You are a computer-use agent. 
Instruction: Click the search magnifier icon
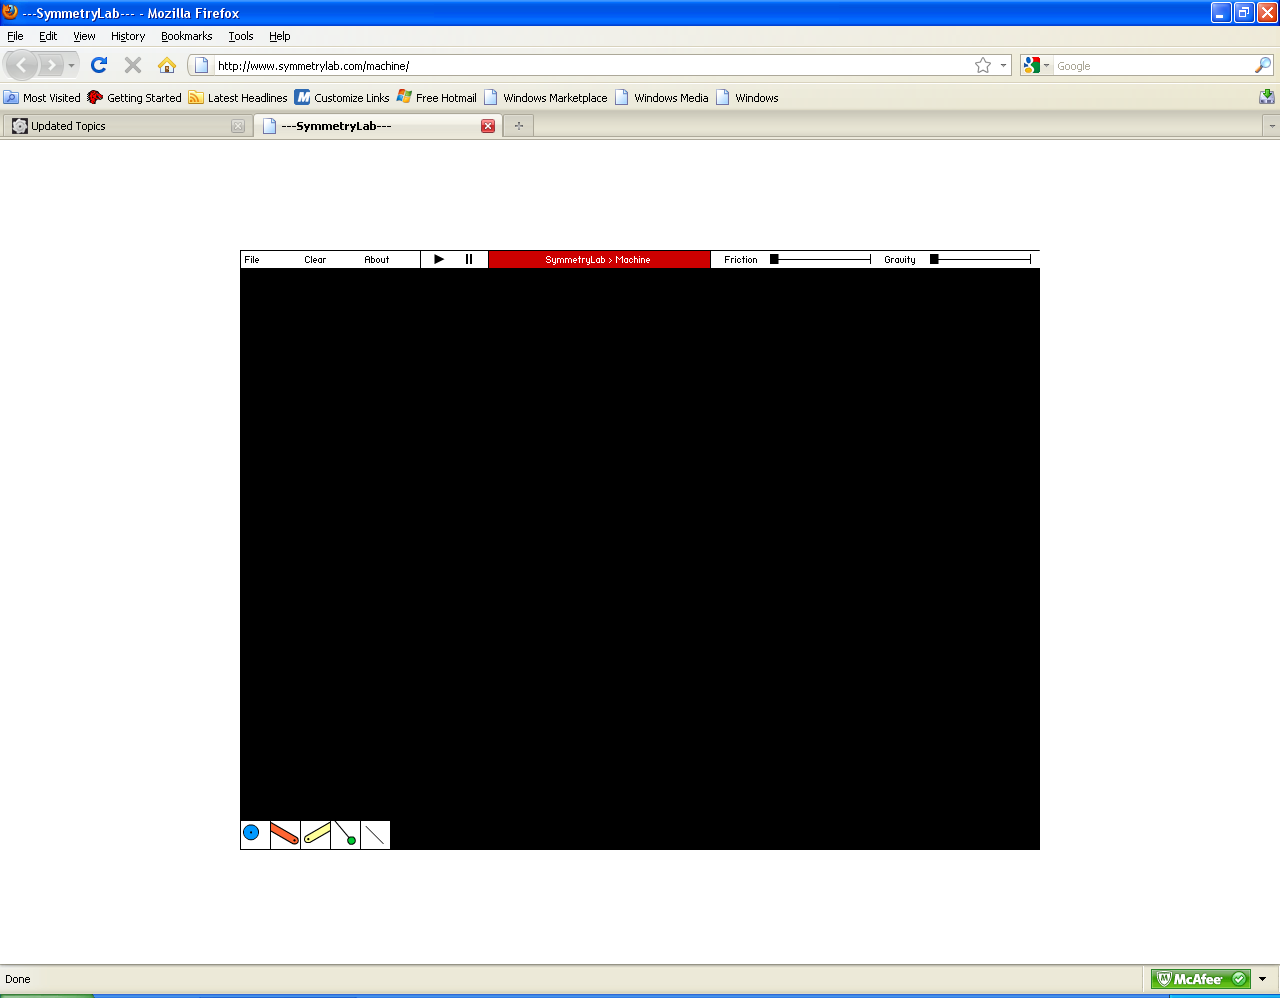[x=1263, y=65]
